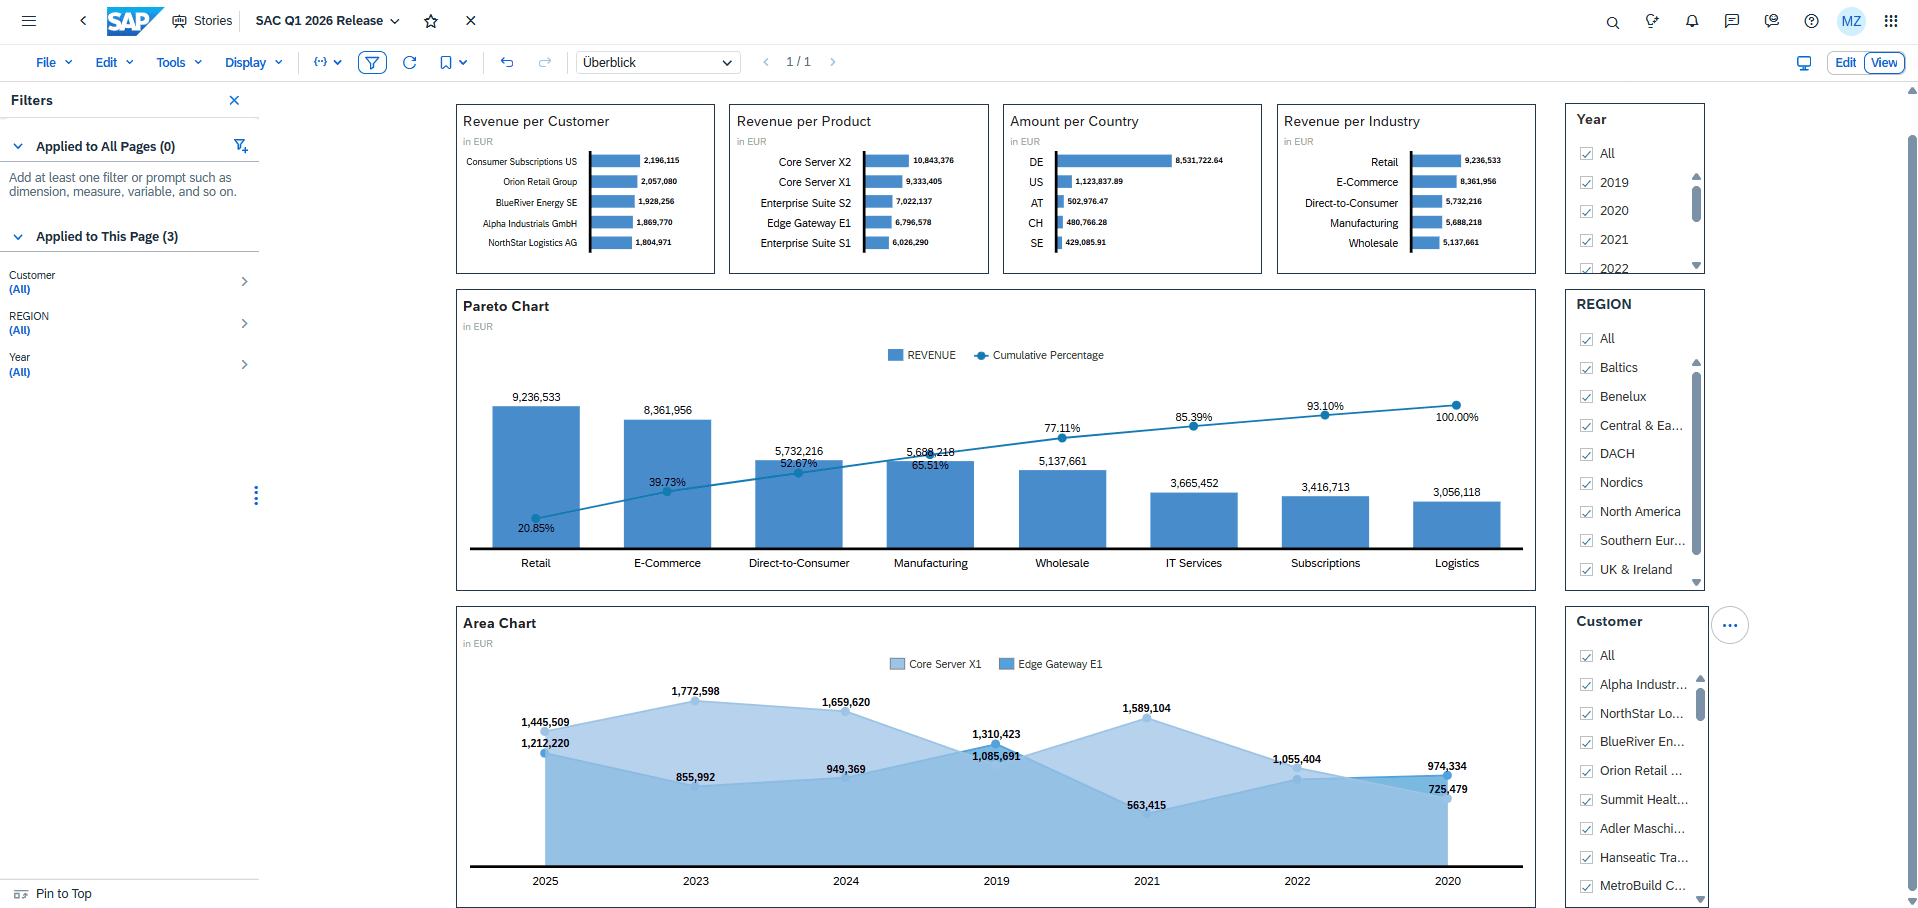Open the bookmark icon in toolbar
This screenshot has height=908, width=1918.
point(446,63)
